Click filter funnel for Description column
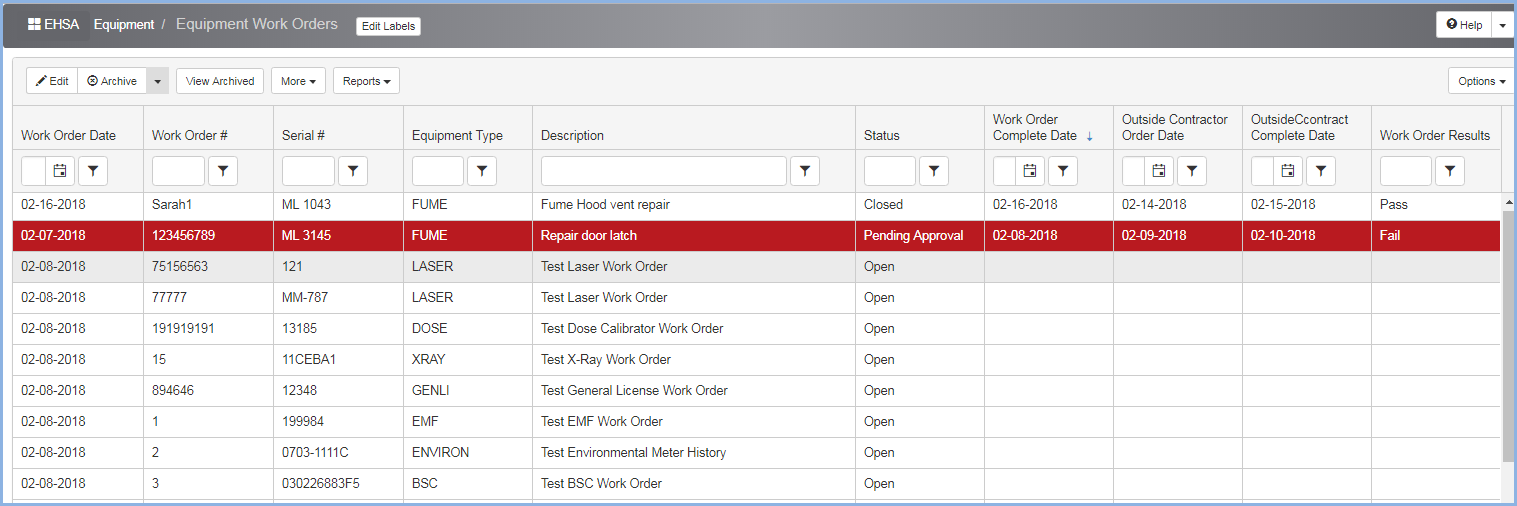This screenshot has width=1517, height=506. tap(805, 171)
